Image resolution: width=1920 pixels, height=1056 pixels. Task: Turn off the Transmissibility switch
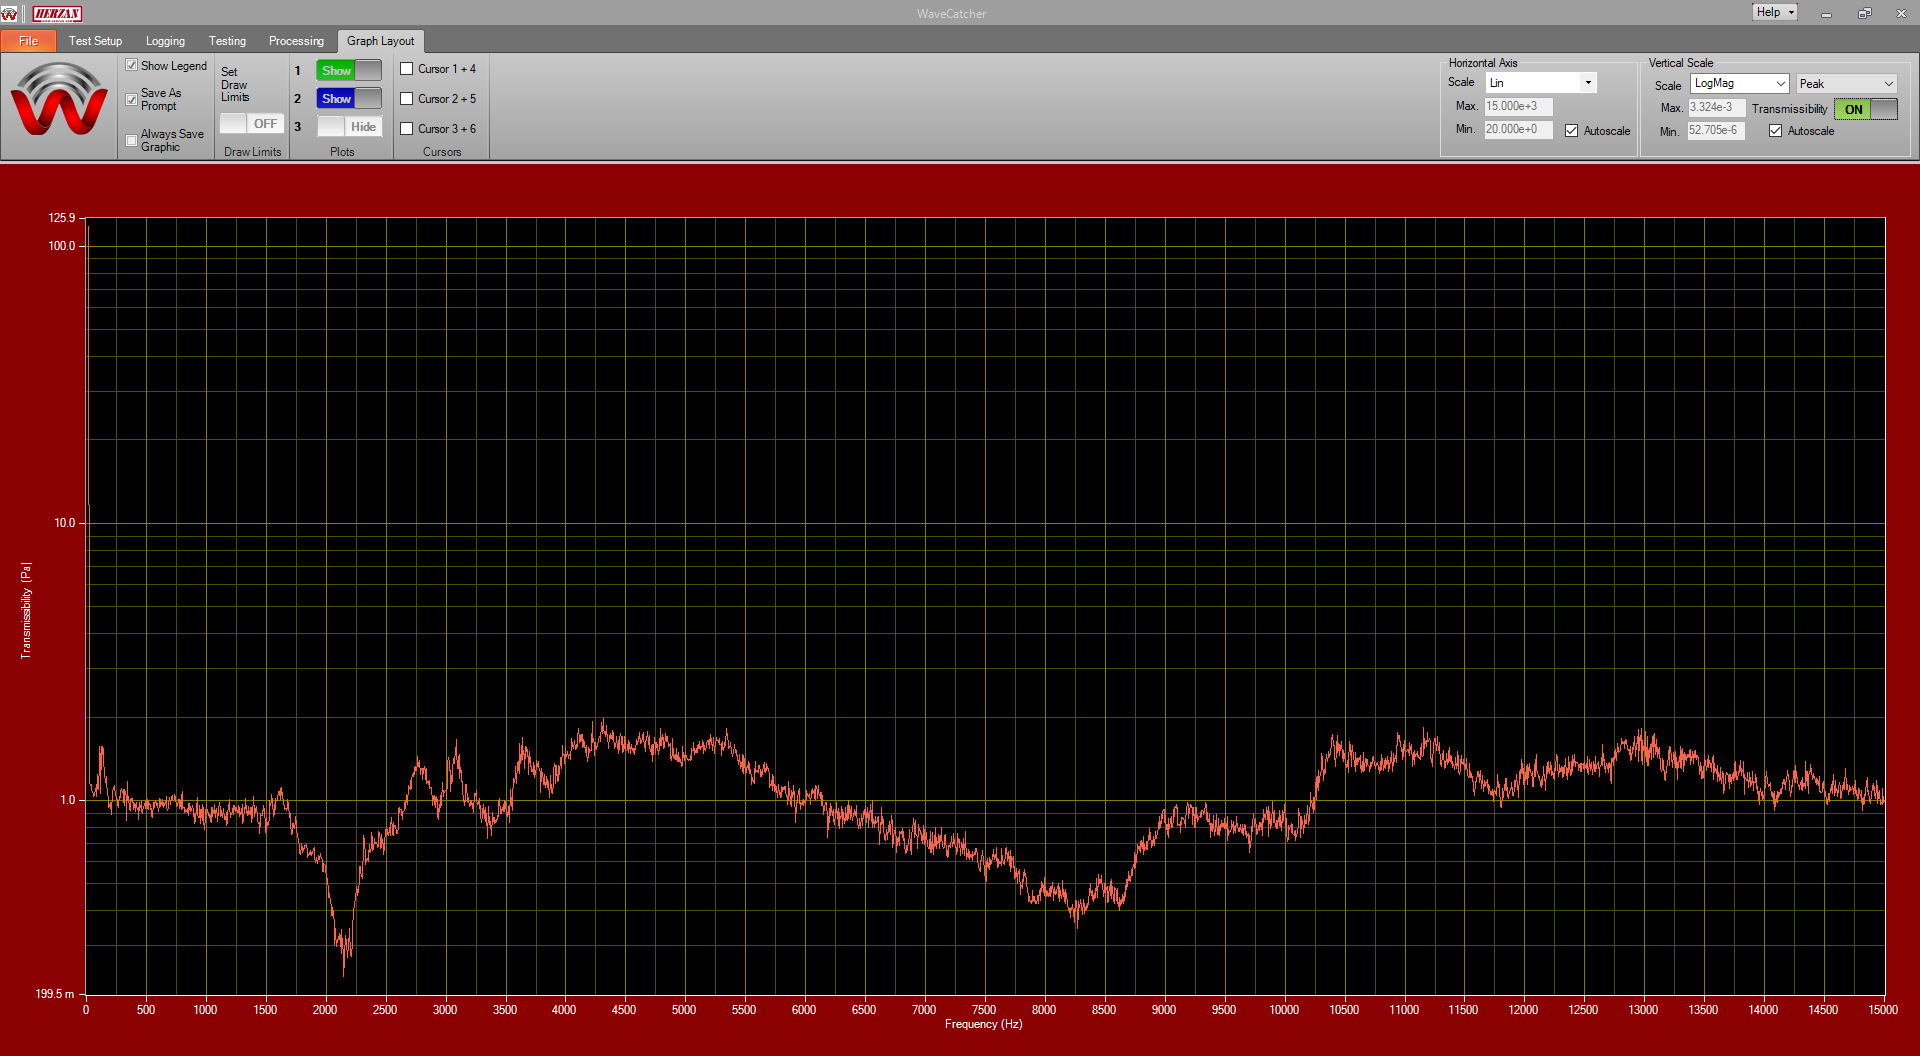pos(1865,109)
